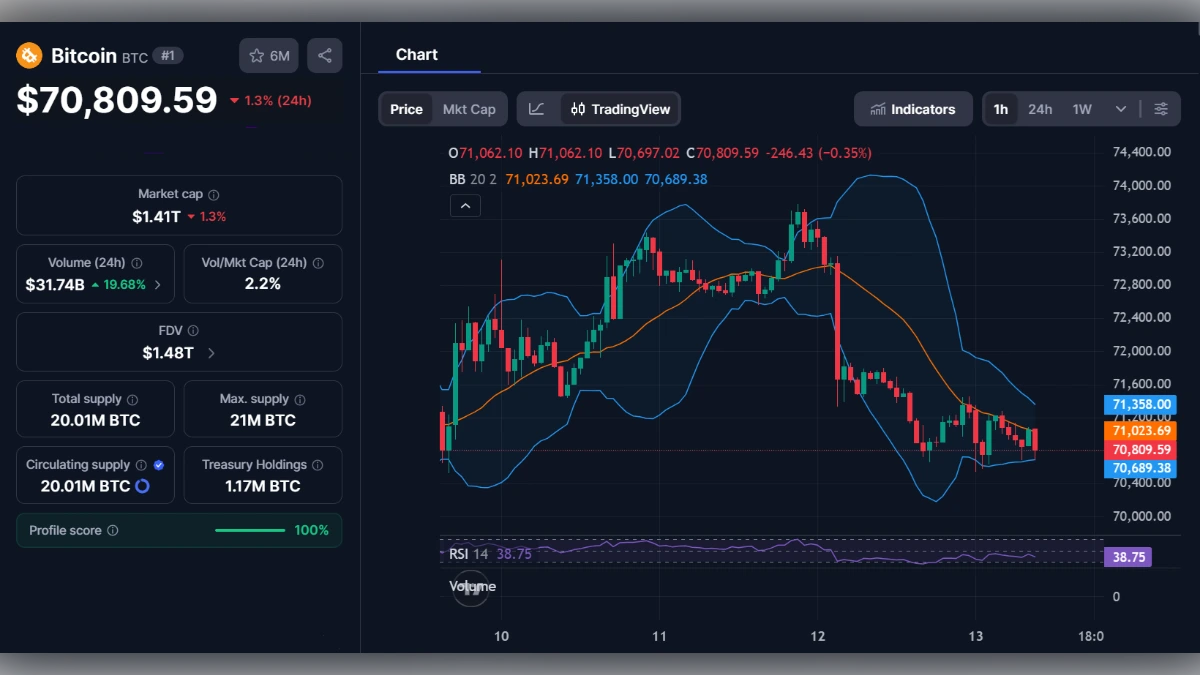Click the verified badge on Circulating supply
1200x675 pixels.
point(157,464)
